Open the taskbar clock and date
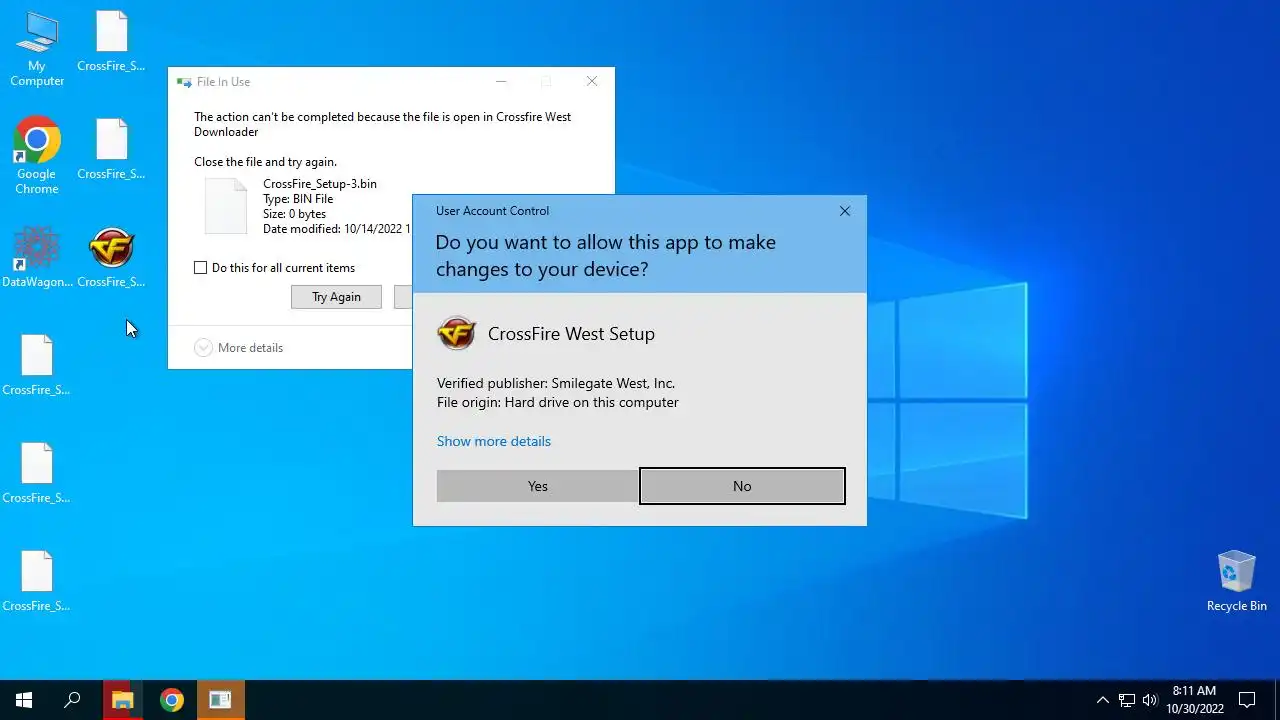This screenshot has width=1280, height=720. pos(1194,700)
